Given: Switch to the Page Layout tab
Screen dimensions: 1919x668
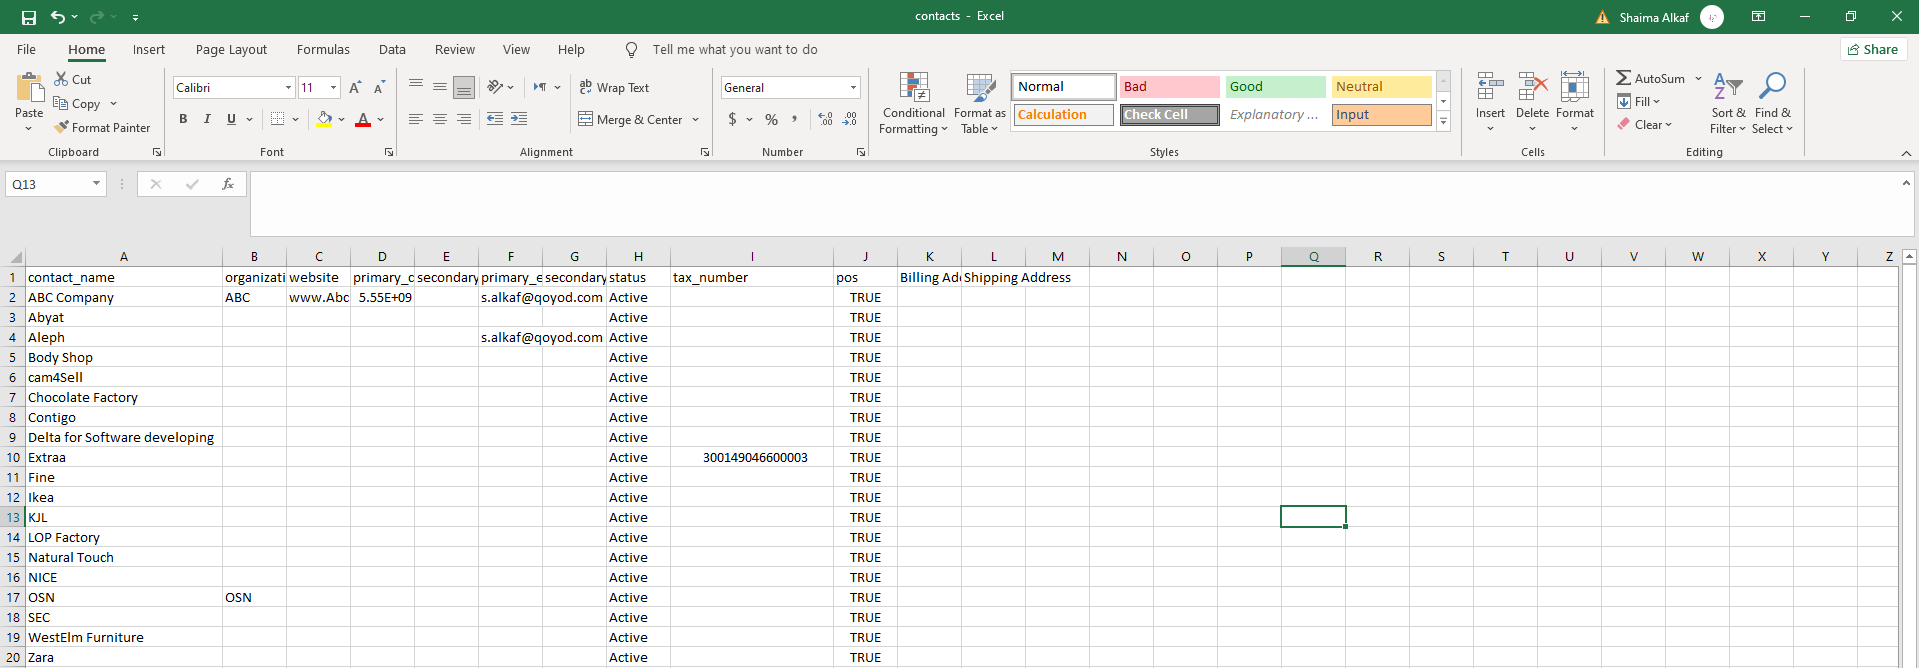Looking at the screenshot, I should click(x=231, y=50).
